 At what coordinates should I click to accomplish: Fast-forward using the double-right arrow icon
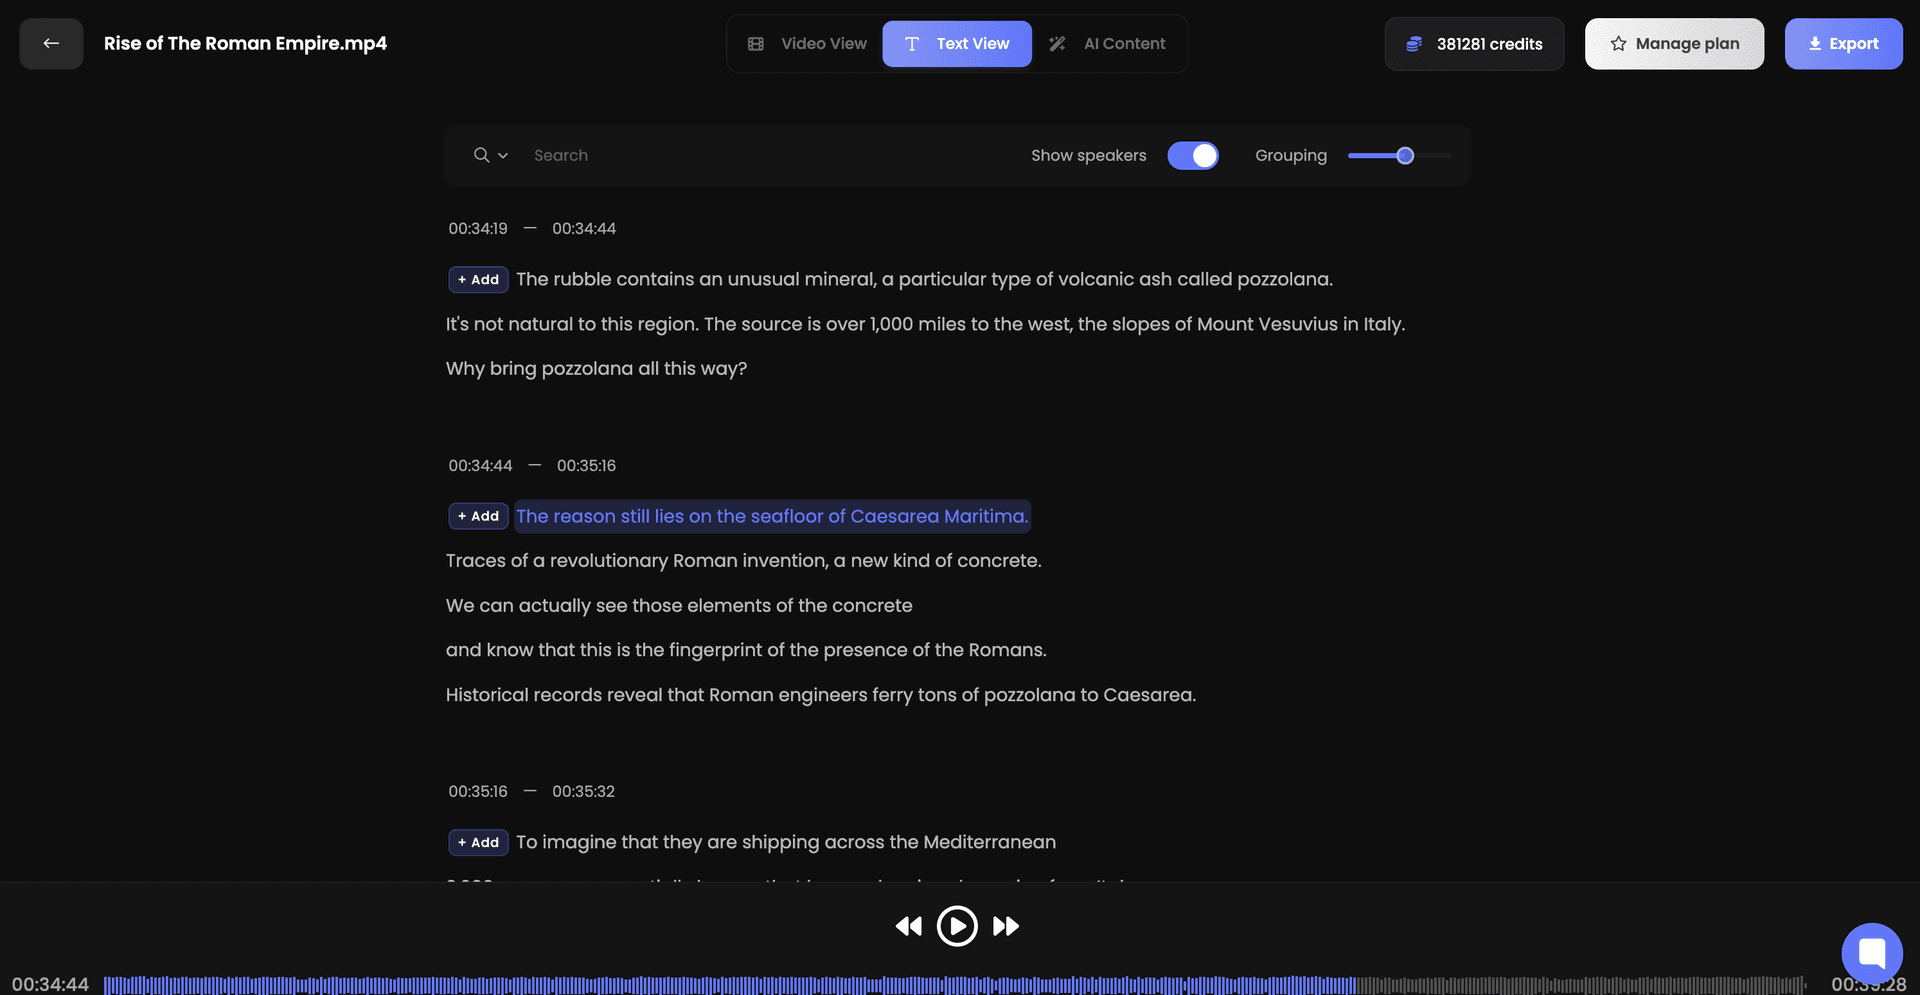click(1006, 926)
